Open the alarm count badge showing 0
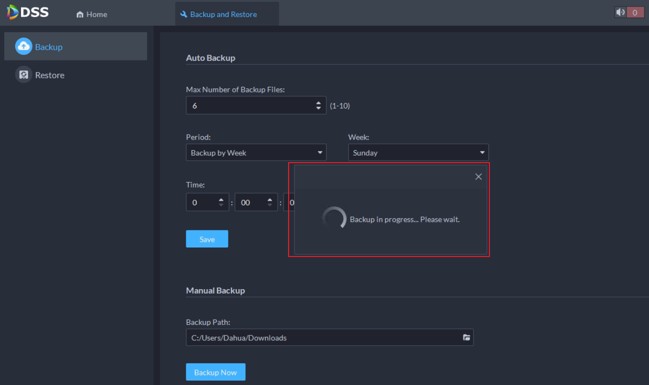The image size is (649, 385). tap(635, 12)
